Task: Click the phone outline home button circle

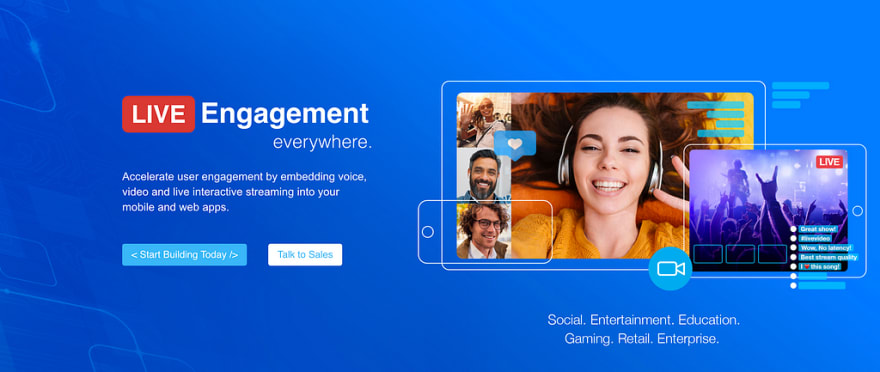Action: [x=428, y=232]
